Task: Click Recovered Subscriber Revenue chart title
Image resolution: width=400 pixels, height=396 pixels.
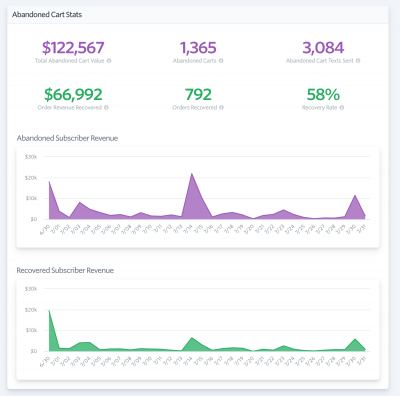Action: (x=65, y=270)
